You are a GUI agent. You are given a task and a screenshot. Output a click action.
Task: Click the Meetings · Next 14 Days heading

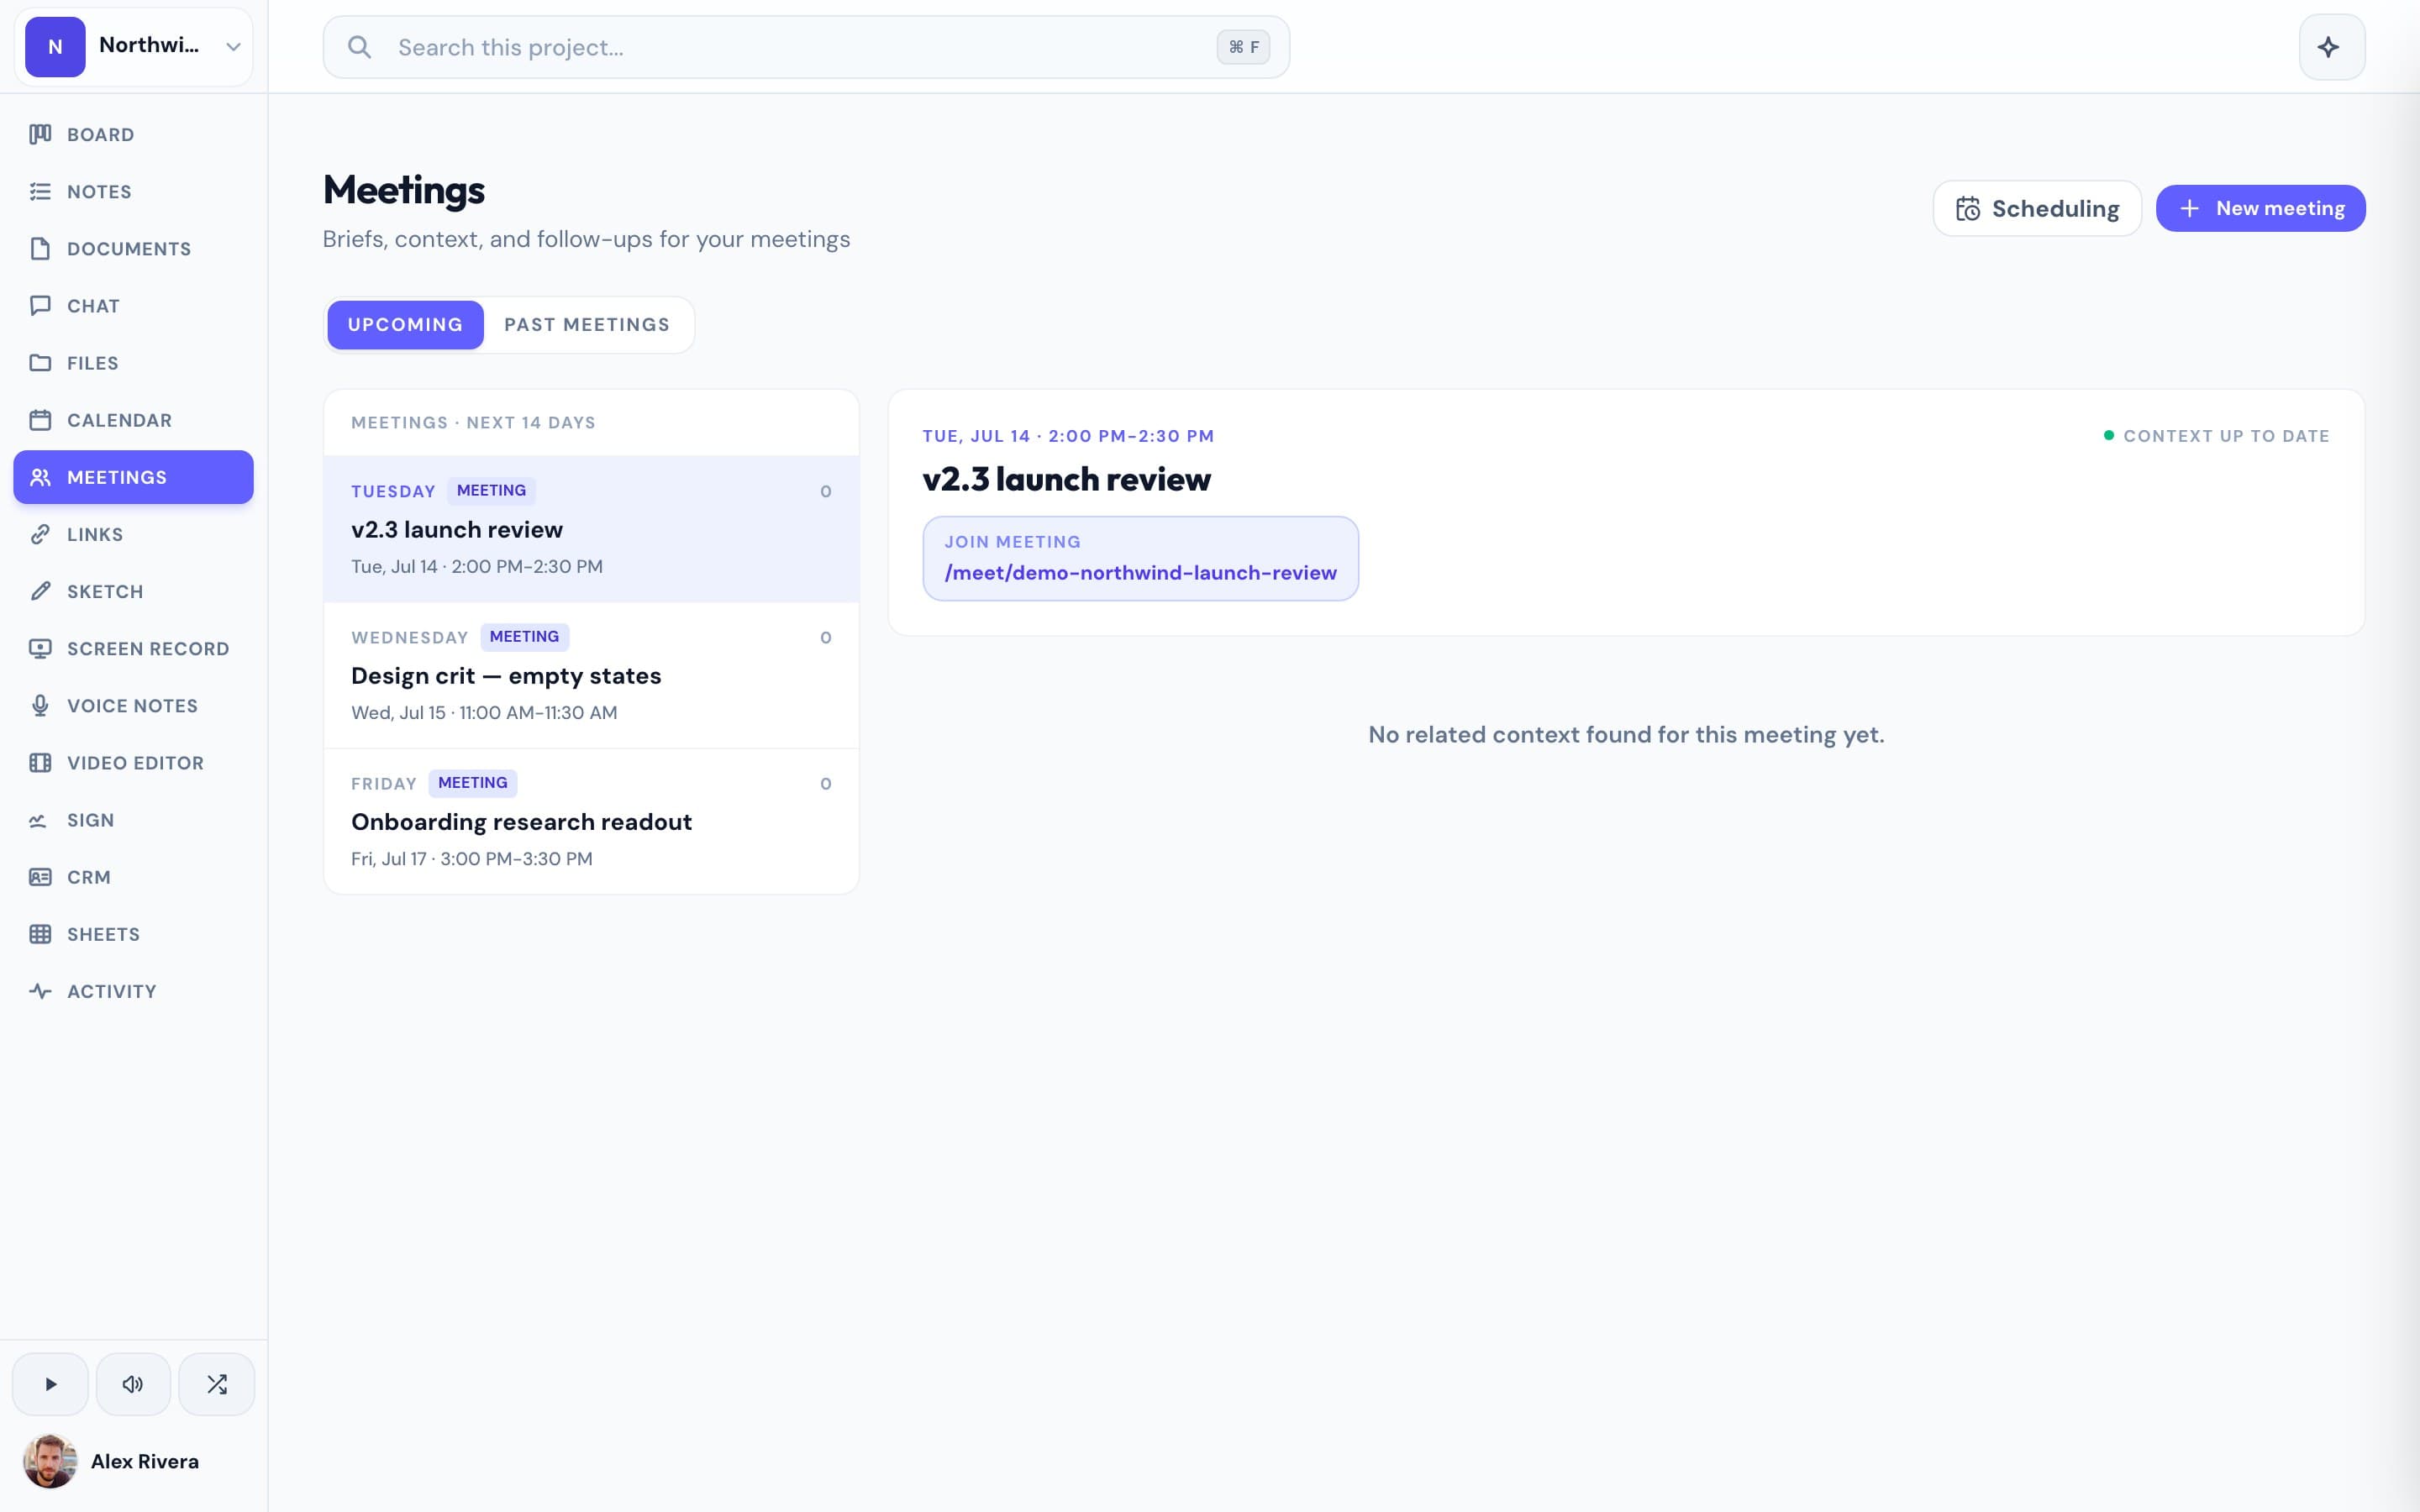(x=473, y=423)
